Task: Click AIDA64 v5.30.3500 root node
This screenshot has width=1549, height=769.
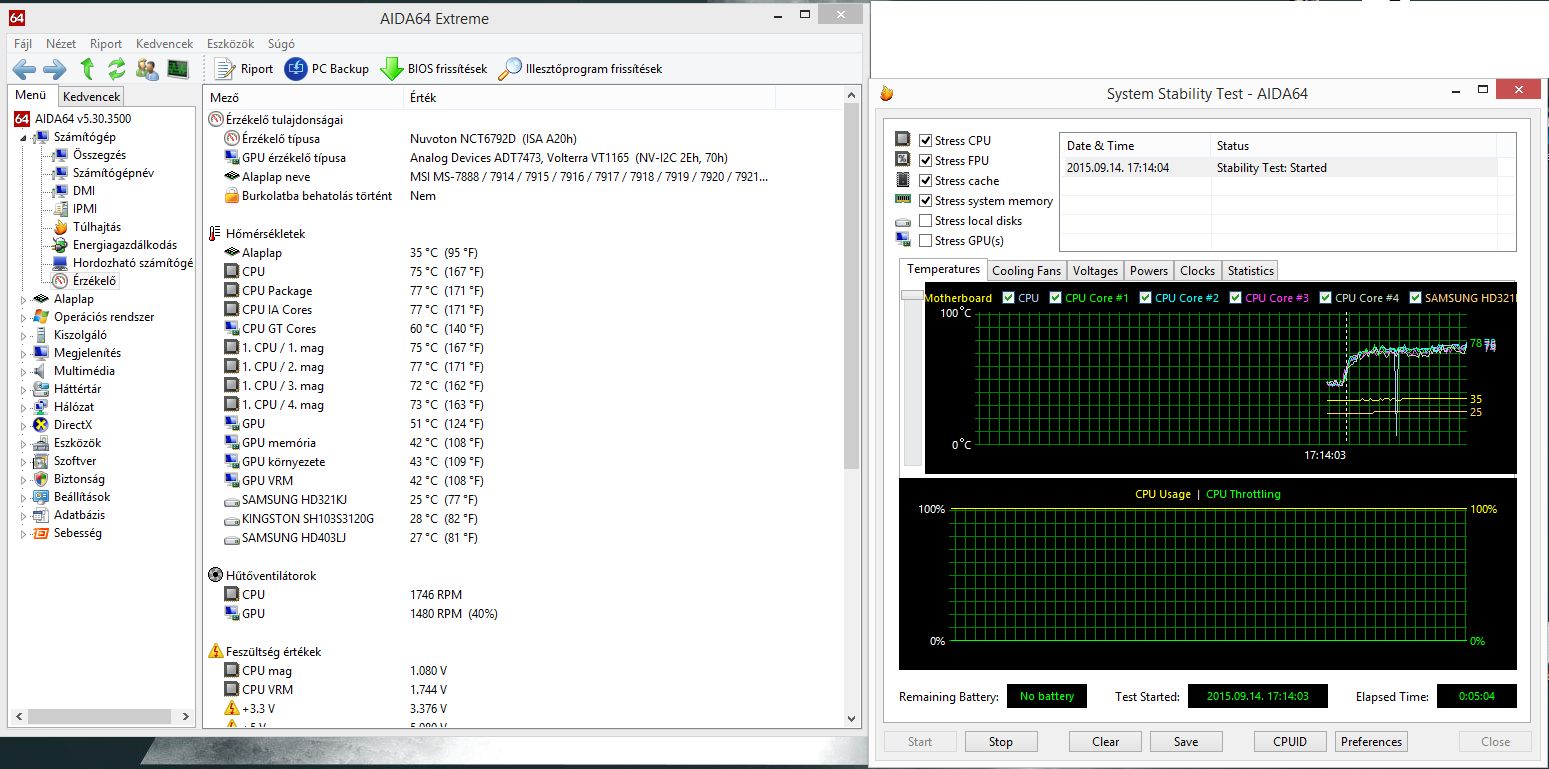Action: (82, 119)
